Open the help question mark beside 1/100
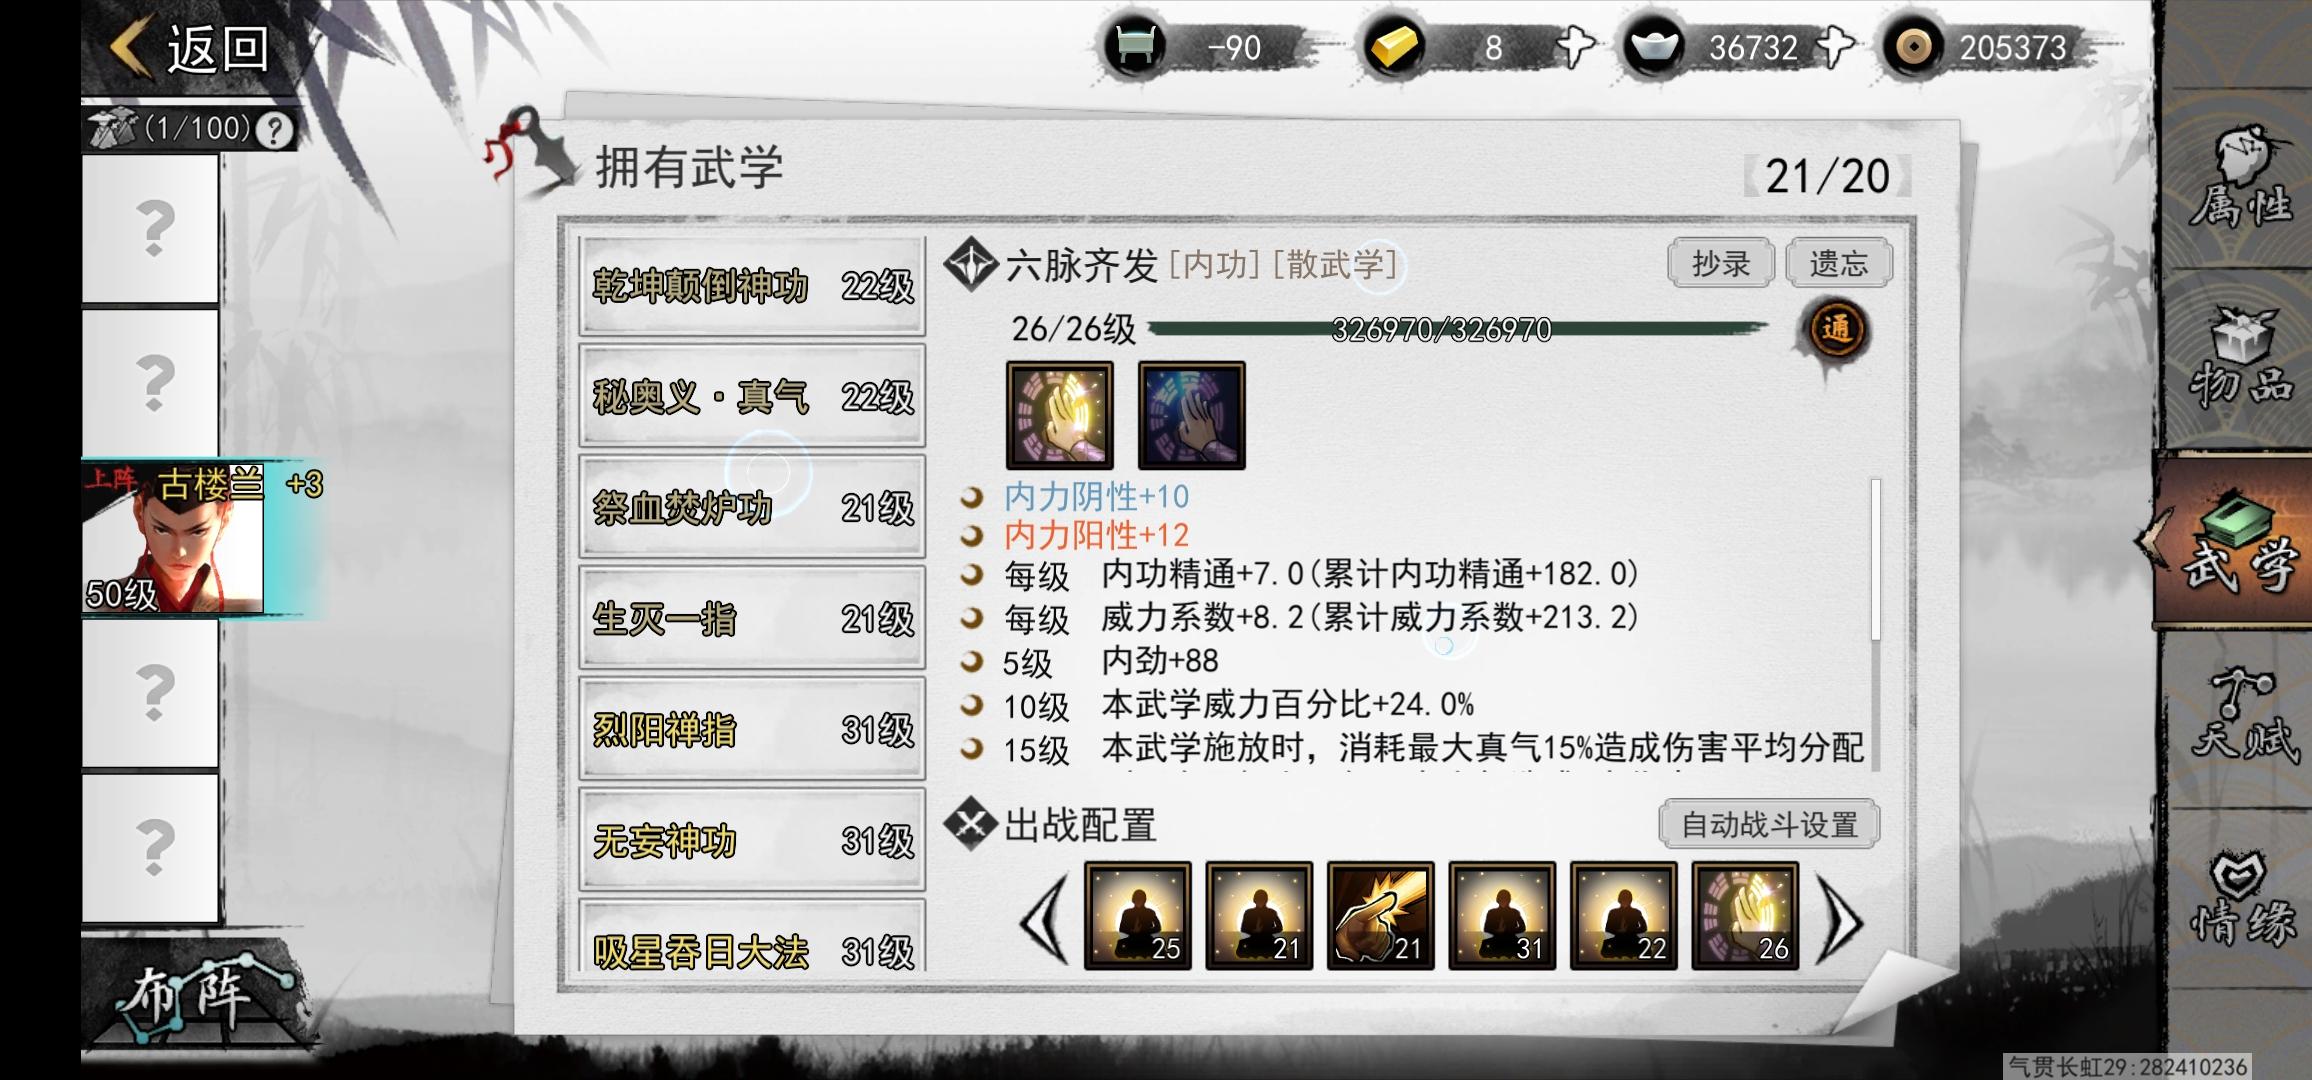The width and height of the screenshot is (2312, 1080). 274,130
